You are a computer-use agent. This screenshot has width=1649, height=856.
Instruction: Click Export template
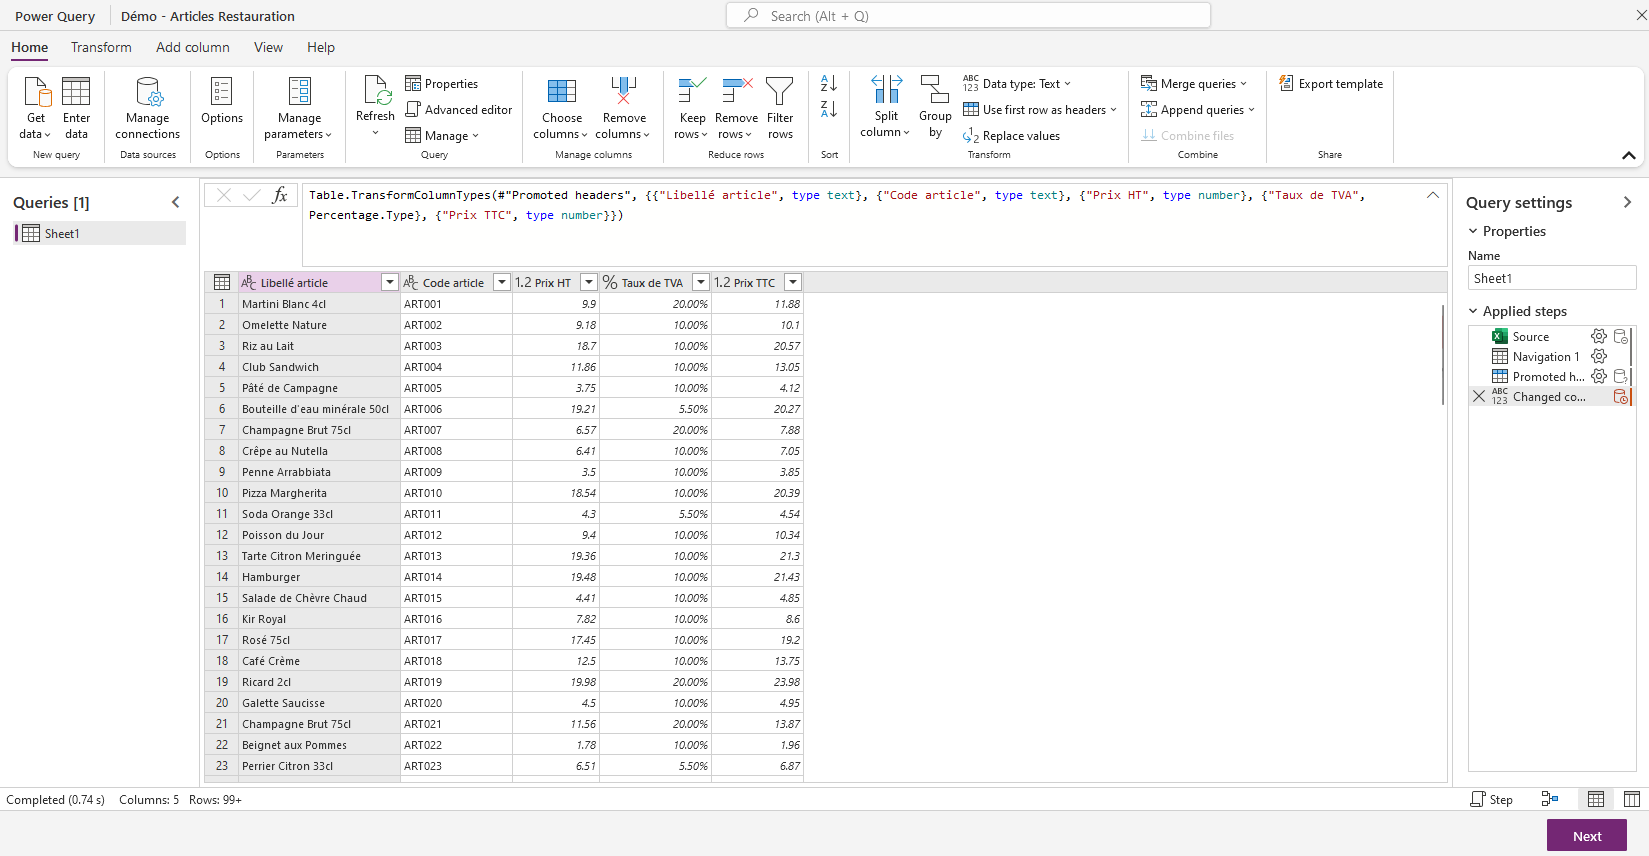click(1331, 84)
